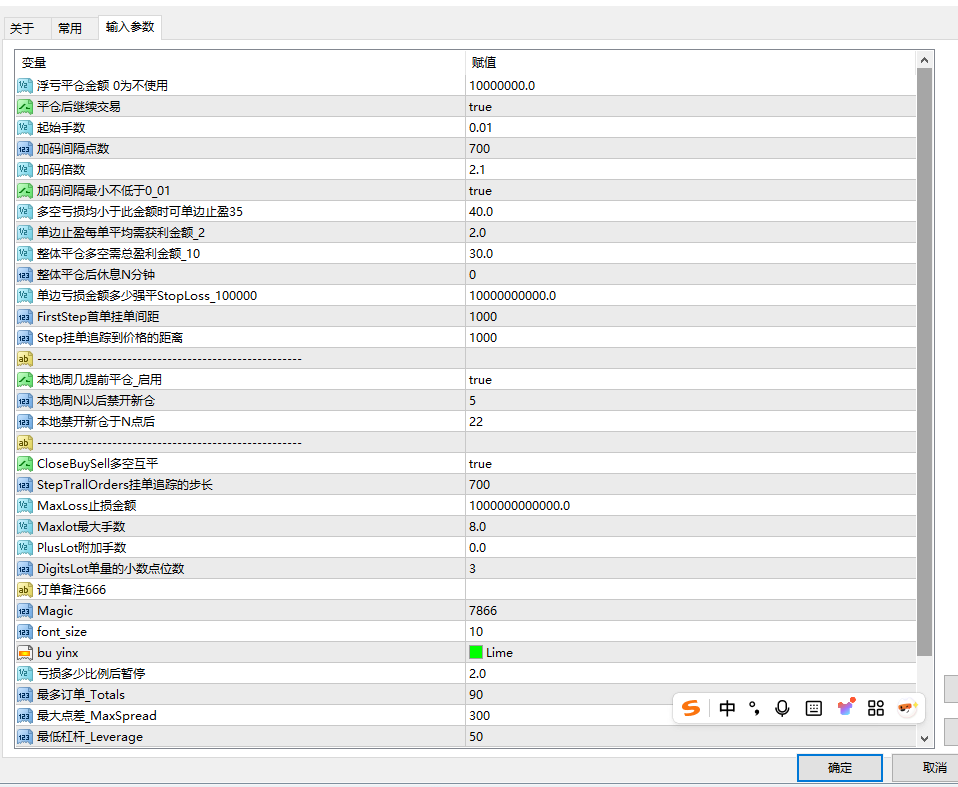Click the microphone voice input icon

tap(782, 708)
